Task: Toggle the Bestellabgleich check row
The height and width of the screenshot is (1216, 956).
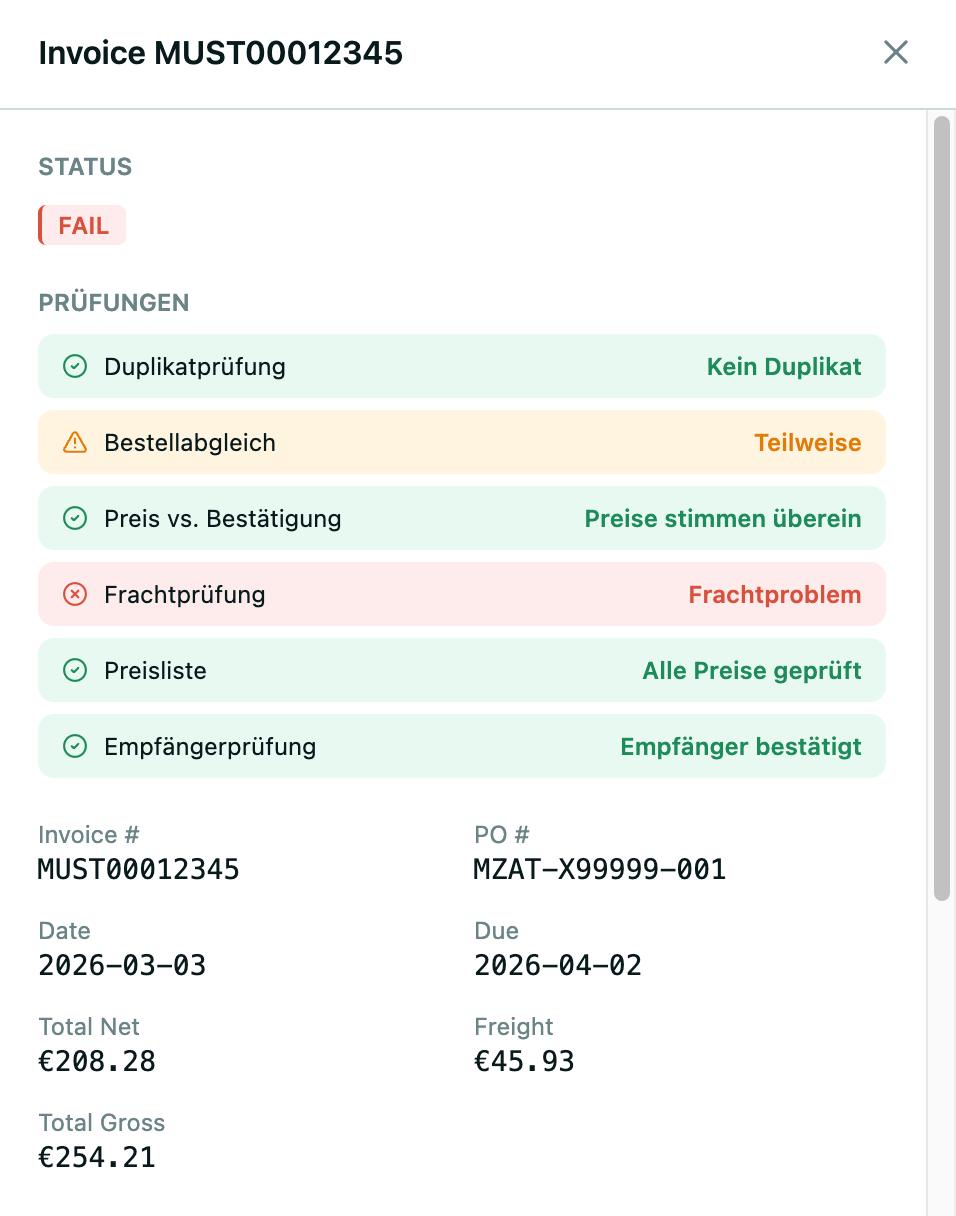Action: pos(461,442)
